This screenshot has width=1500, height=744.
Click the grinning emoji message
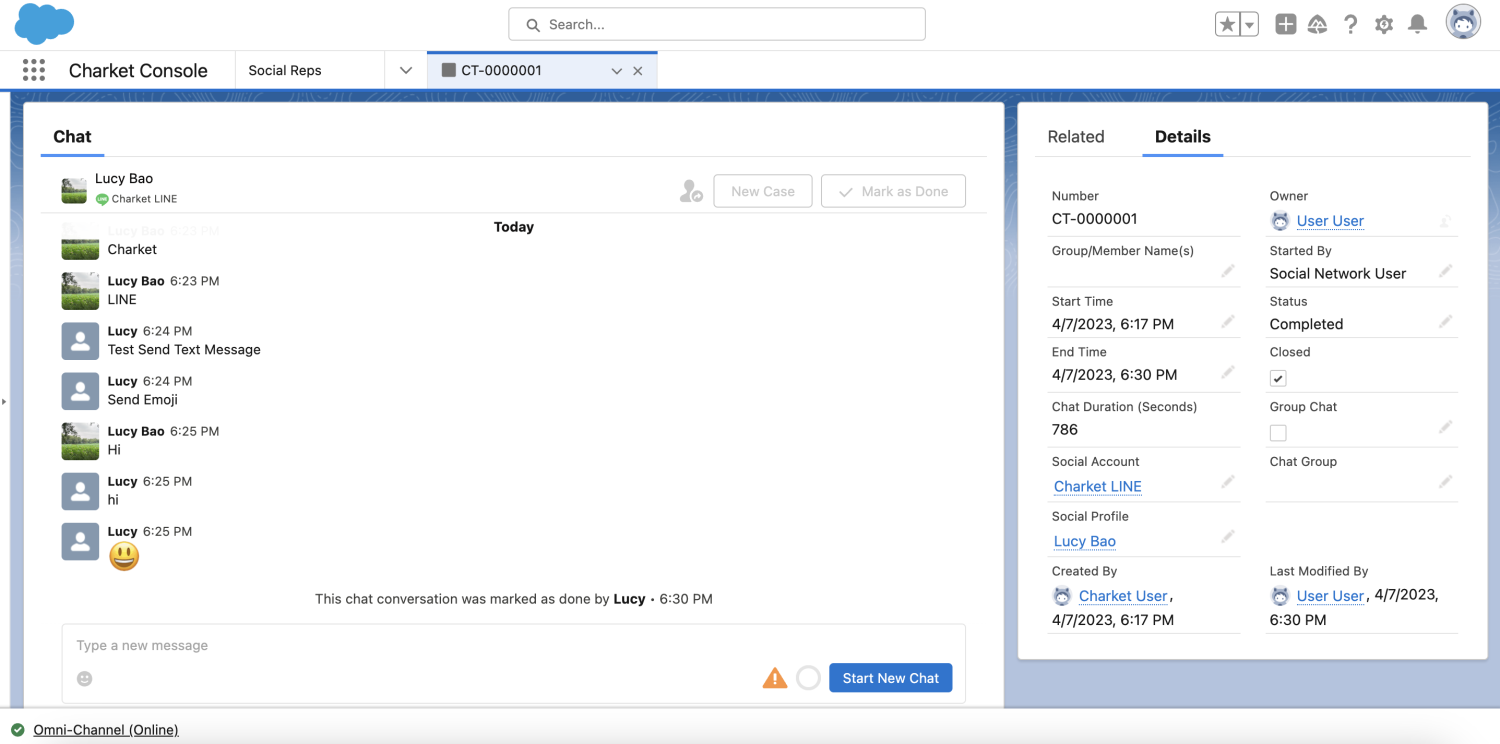124,556
